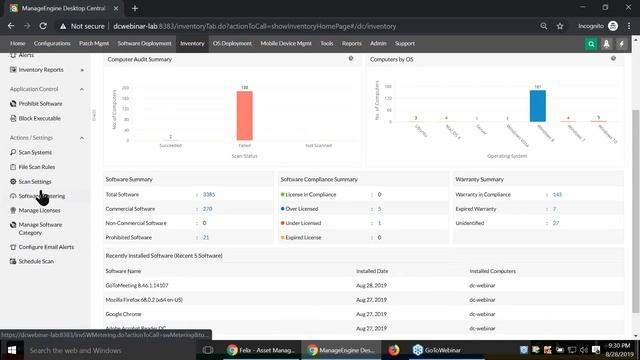Image resolution: width=640 pixels, height=360 pixels.
Task: Click the Failed bar in audit chart
Action: tap(244, 116)
